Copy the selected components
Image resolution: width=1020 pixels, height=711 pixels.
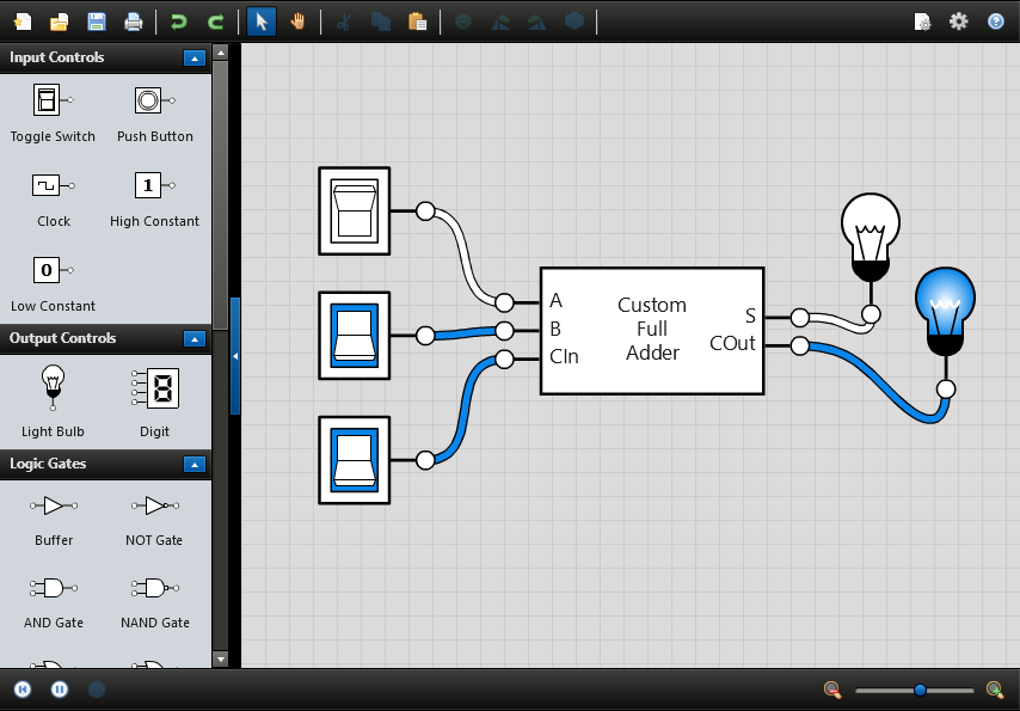click(381, 22)
